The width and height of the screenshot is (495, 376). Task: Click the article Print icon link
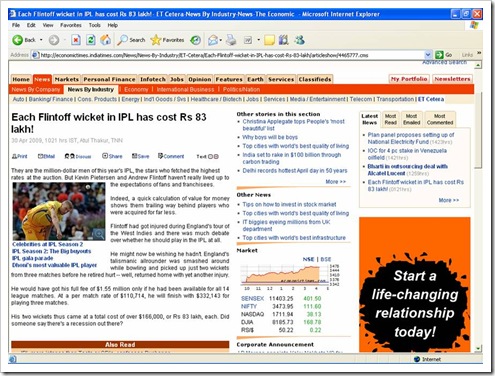click(x=20, y=156)
